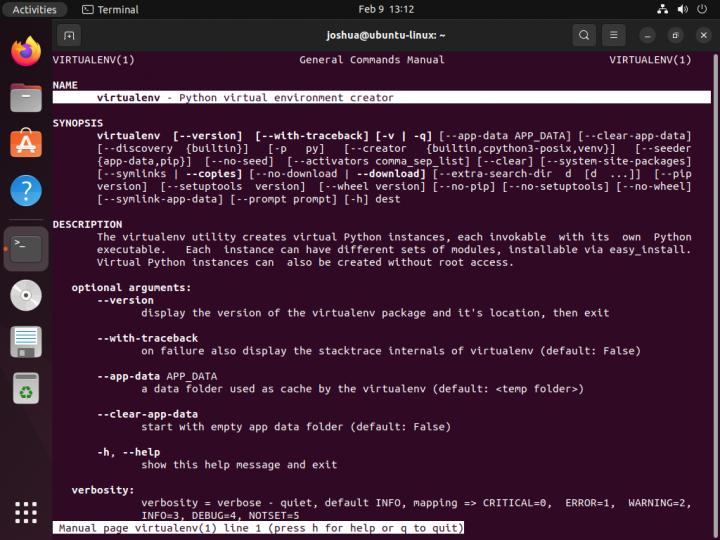Click the manual page status line

click(260, 527)
